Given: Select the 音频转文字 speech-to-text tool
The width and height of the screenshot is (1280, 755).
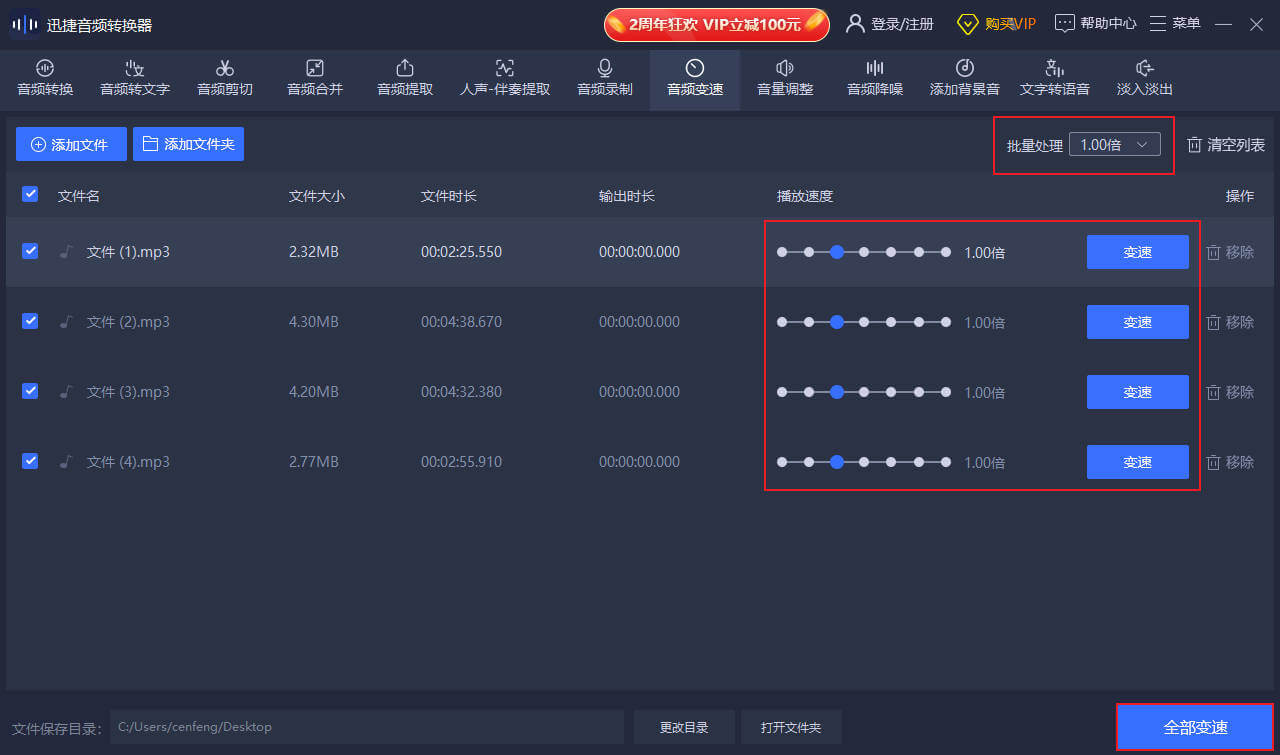Looking at the screenshot, I should pos(135,78).
